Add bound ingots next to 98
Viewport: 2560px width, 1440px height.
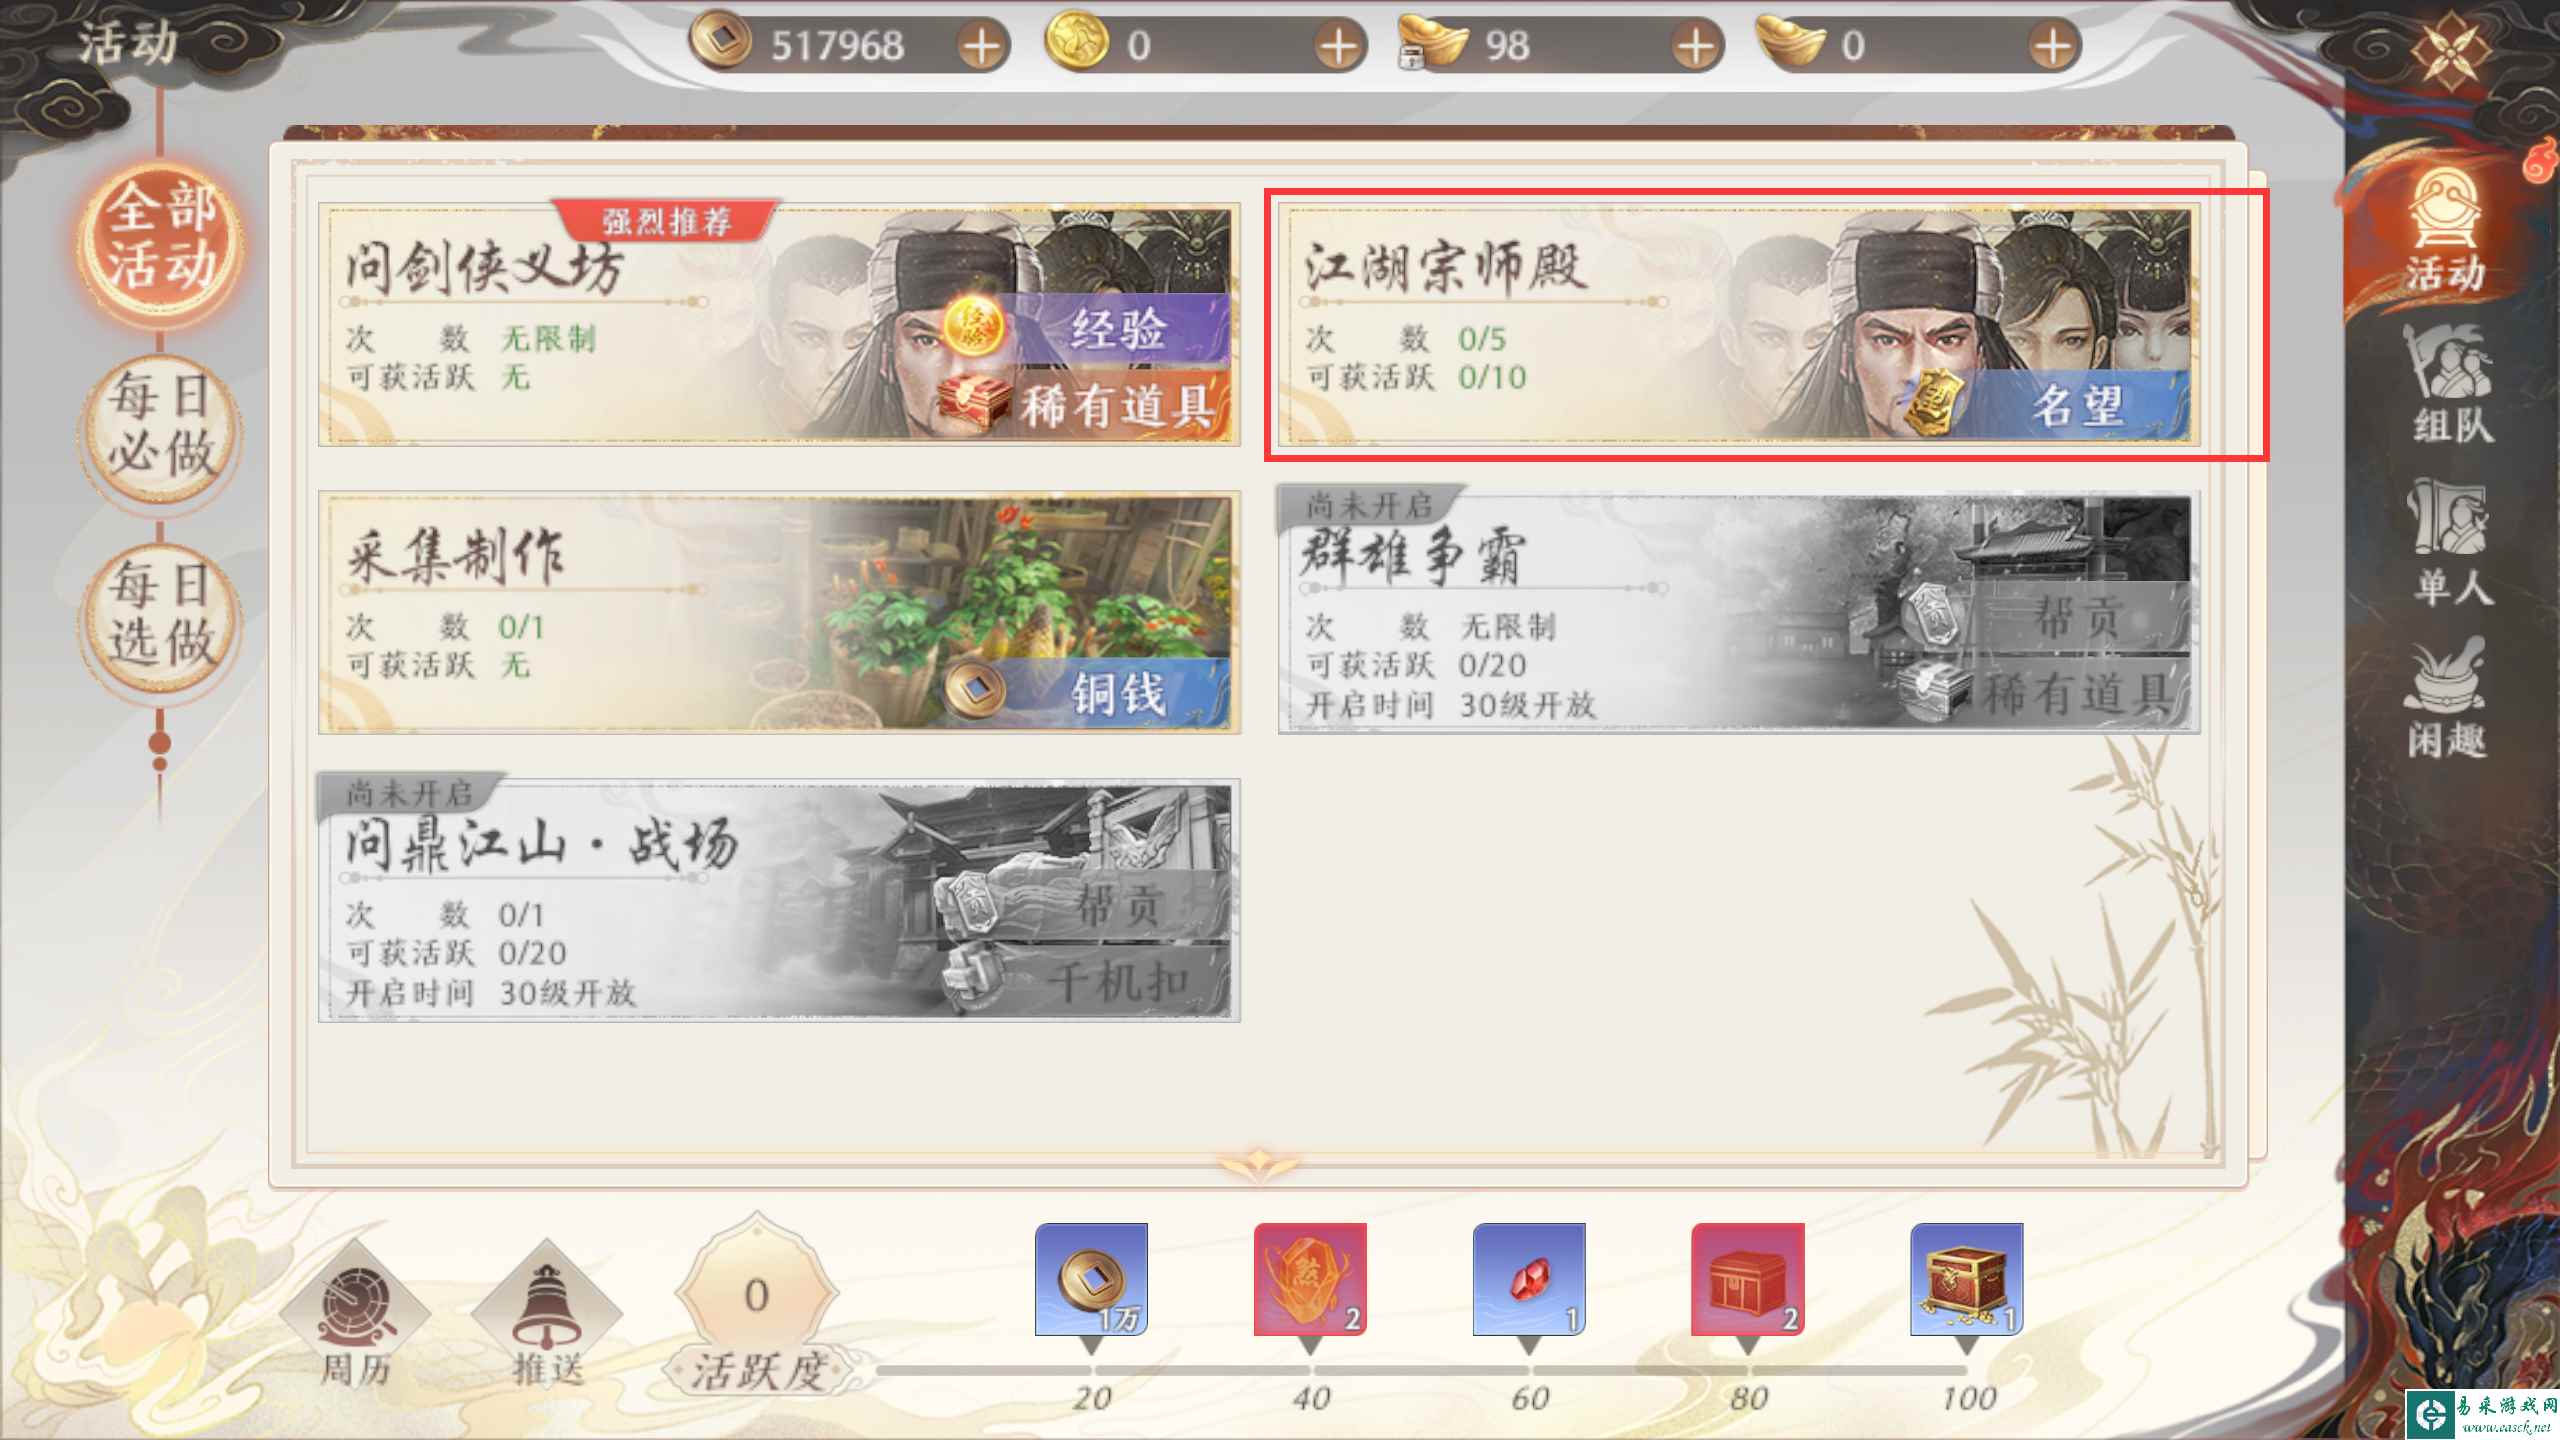click(x=1695, y=46)
